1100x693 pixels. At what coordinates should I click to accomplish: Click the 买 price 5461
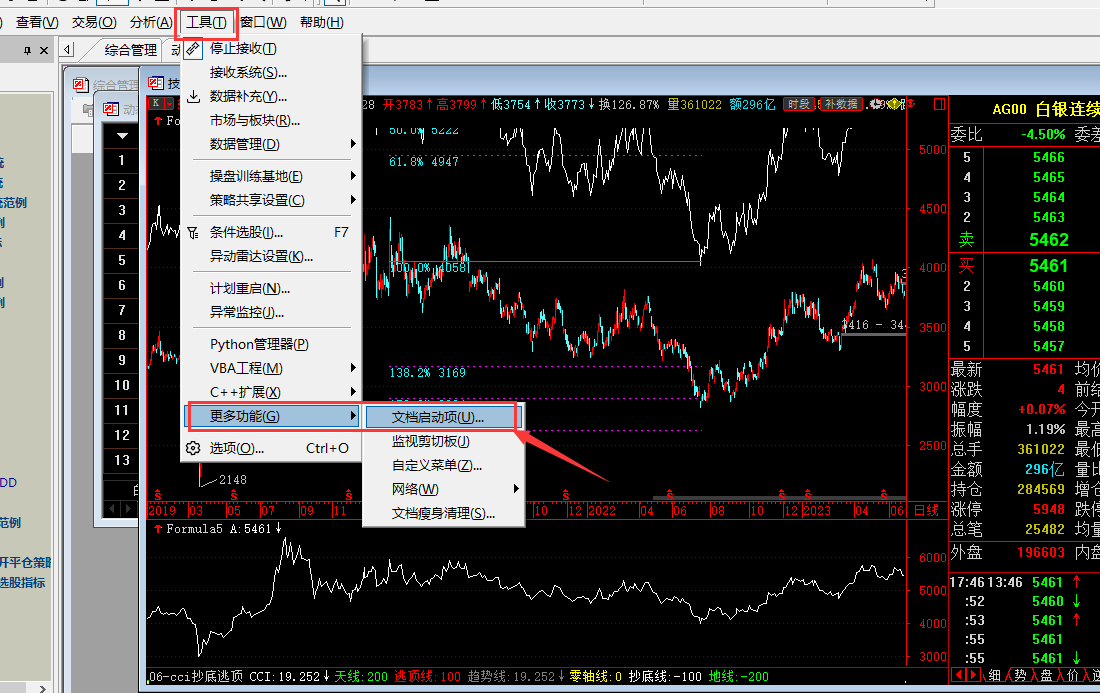coord(1048,266)
